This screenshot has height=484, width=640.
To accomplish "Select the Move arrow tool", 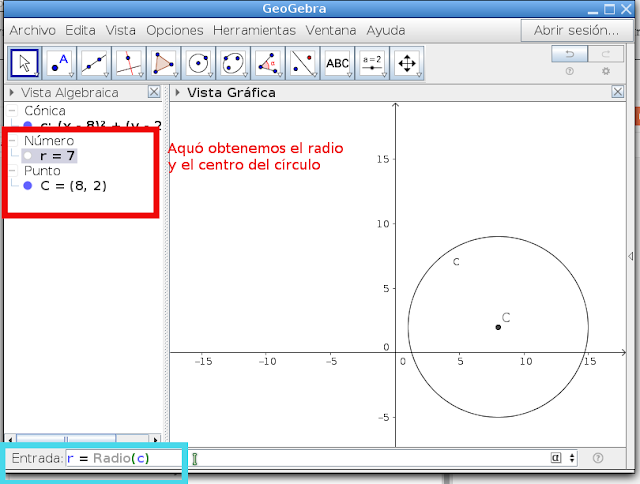I will pos(24,63).
